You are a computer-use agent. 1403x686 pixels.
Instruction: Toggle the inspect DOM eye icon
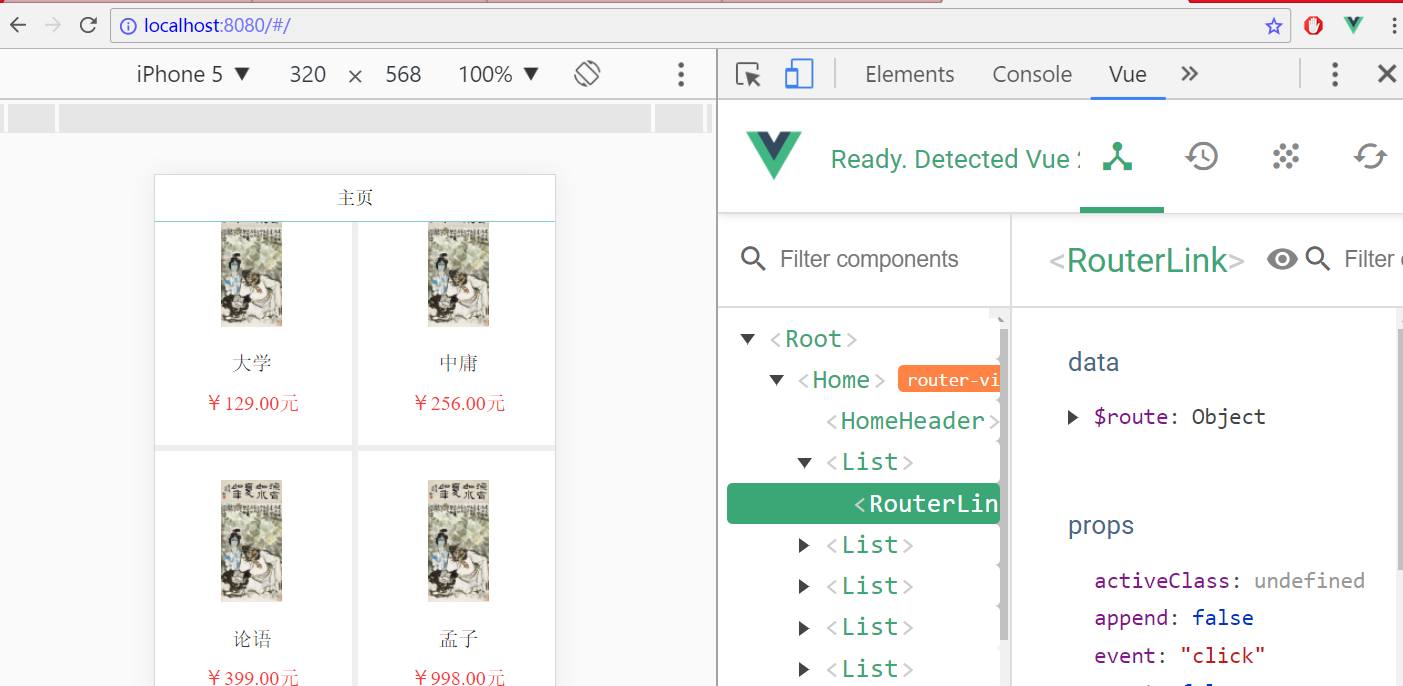[1282, 259]
